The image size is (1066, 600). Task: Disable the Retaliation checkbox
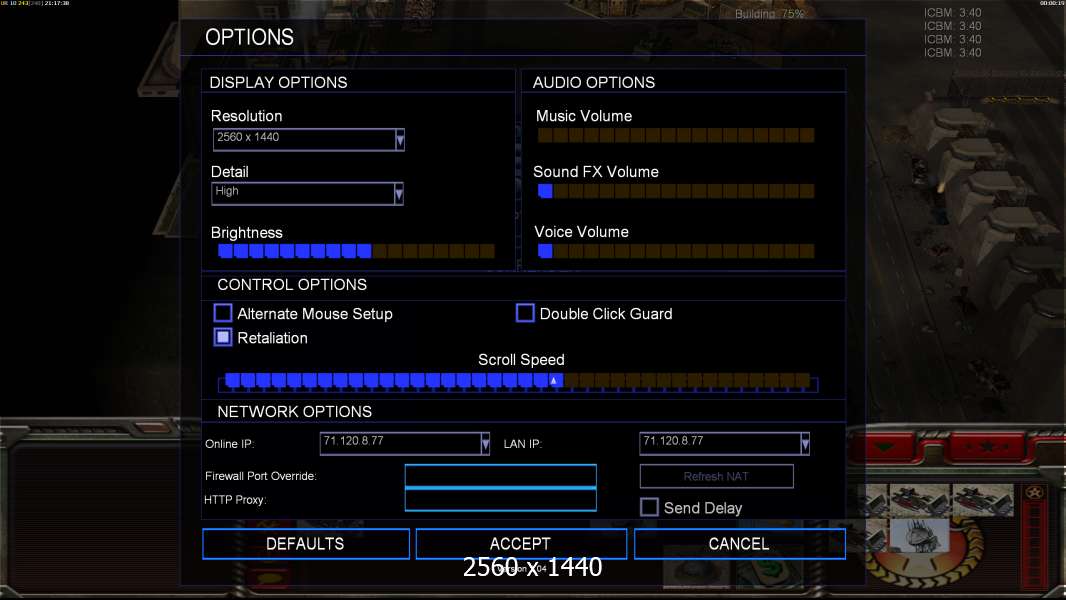pyautogui.click(x=222, y=337)
